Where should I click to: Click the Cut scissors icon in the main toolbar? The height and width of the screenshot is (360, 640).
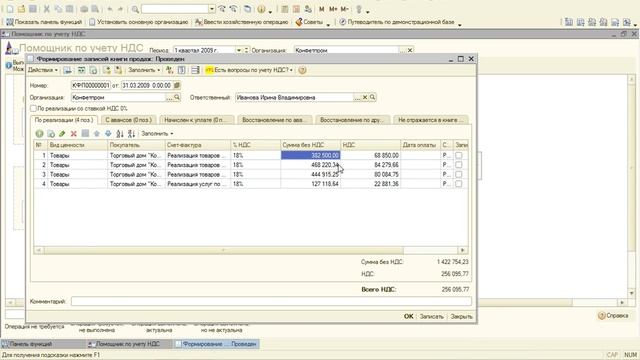(x=47, y=9)
